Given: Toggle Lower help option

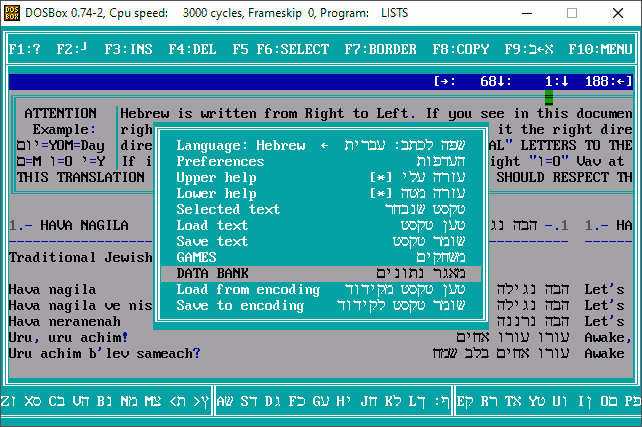Looking at the screenshot, I should [x=321, y=193].
